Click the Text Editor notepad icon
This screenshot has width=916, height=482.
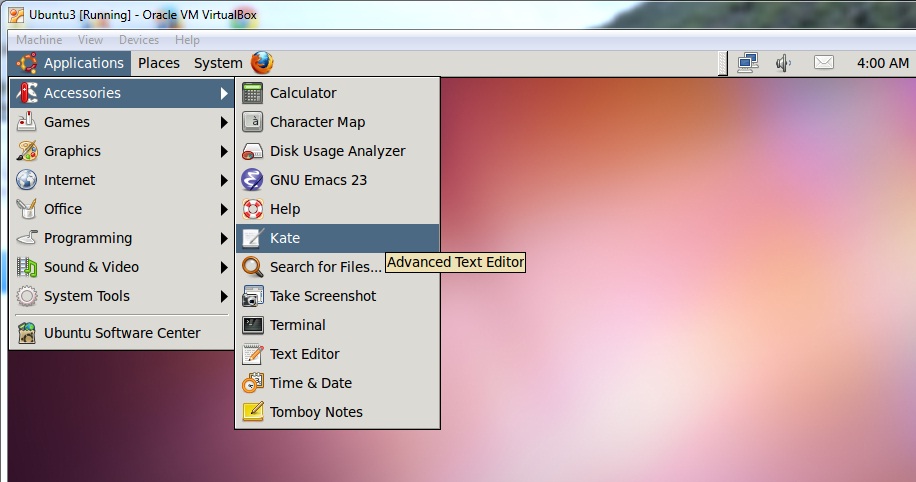(252, 353)
